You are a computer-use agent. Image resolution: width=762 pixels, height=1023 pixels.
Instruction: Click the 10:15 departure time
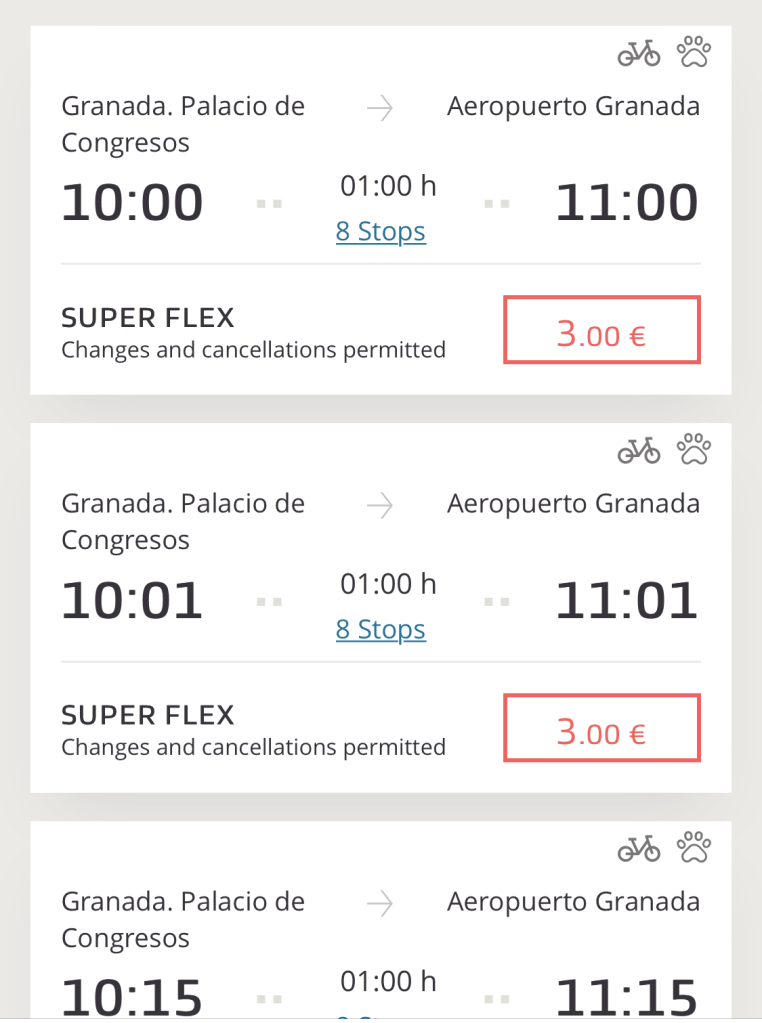[x=132, y=996]
